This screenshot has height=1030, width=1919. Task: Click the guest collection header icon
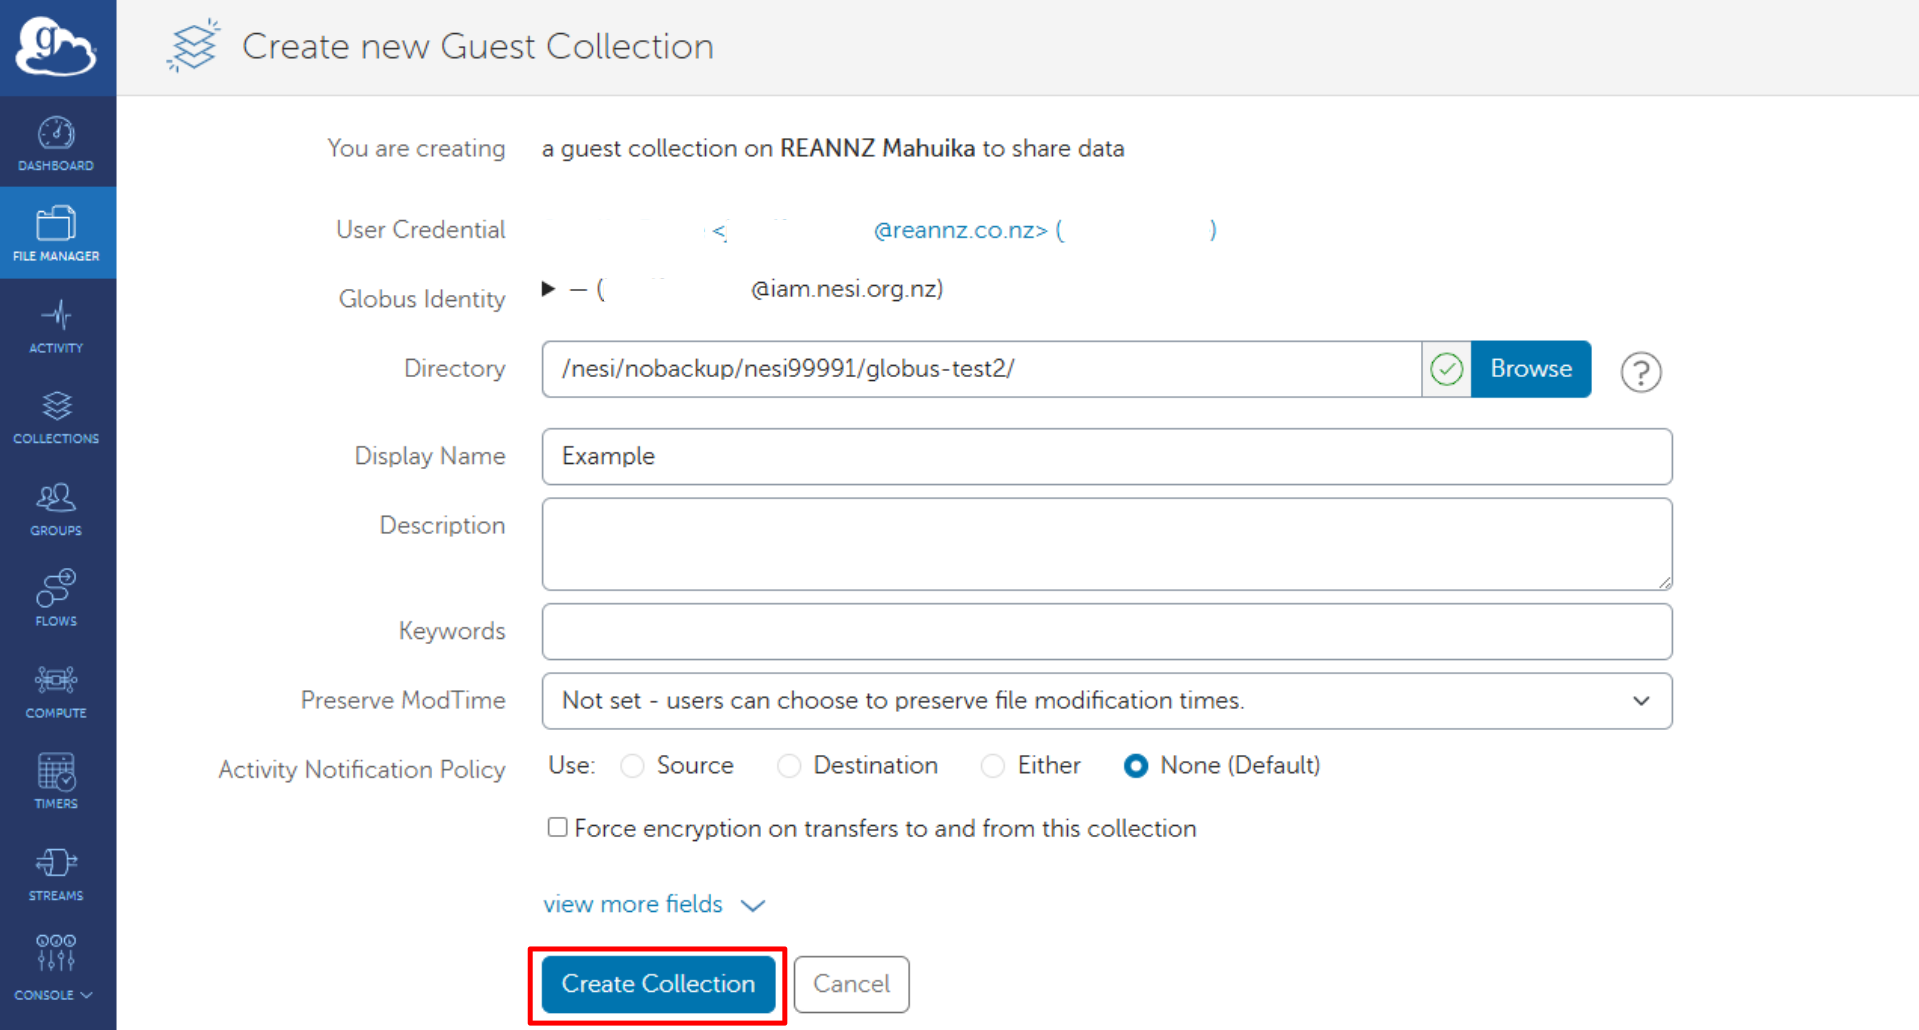pyautogui.click(x=193, y=46)
